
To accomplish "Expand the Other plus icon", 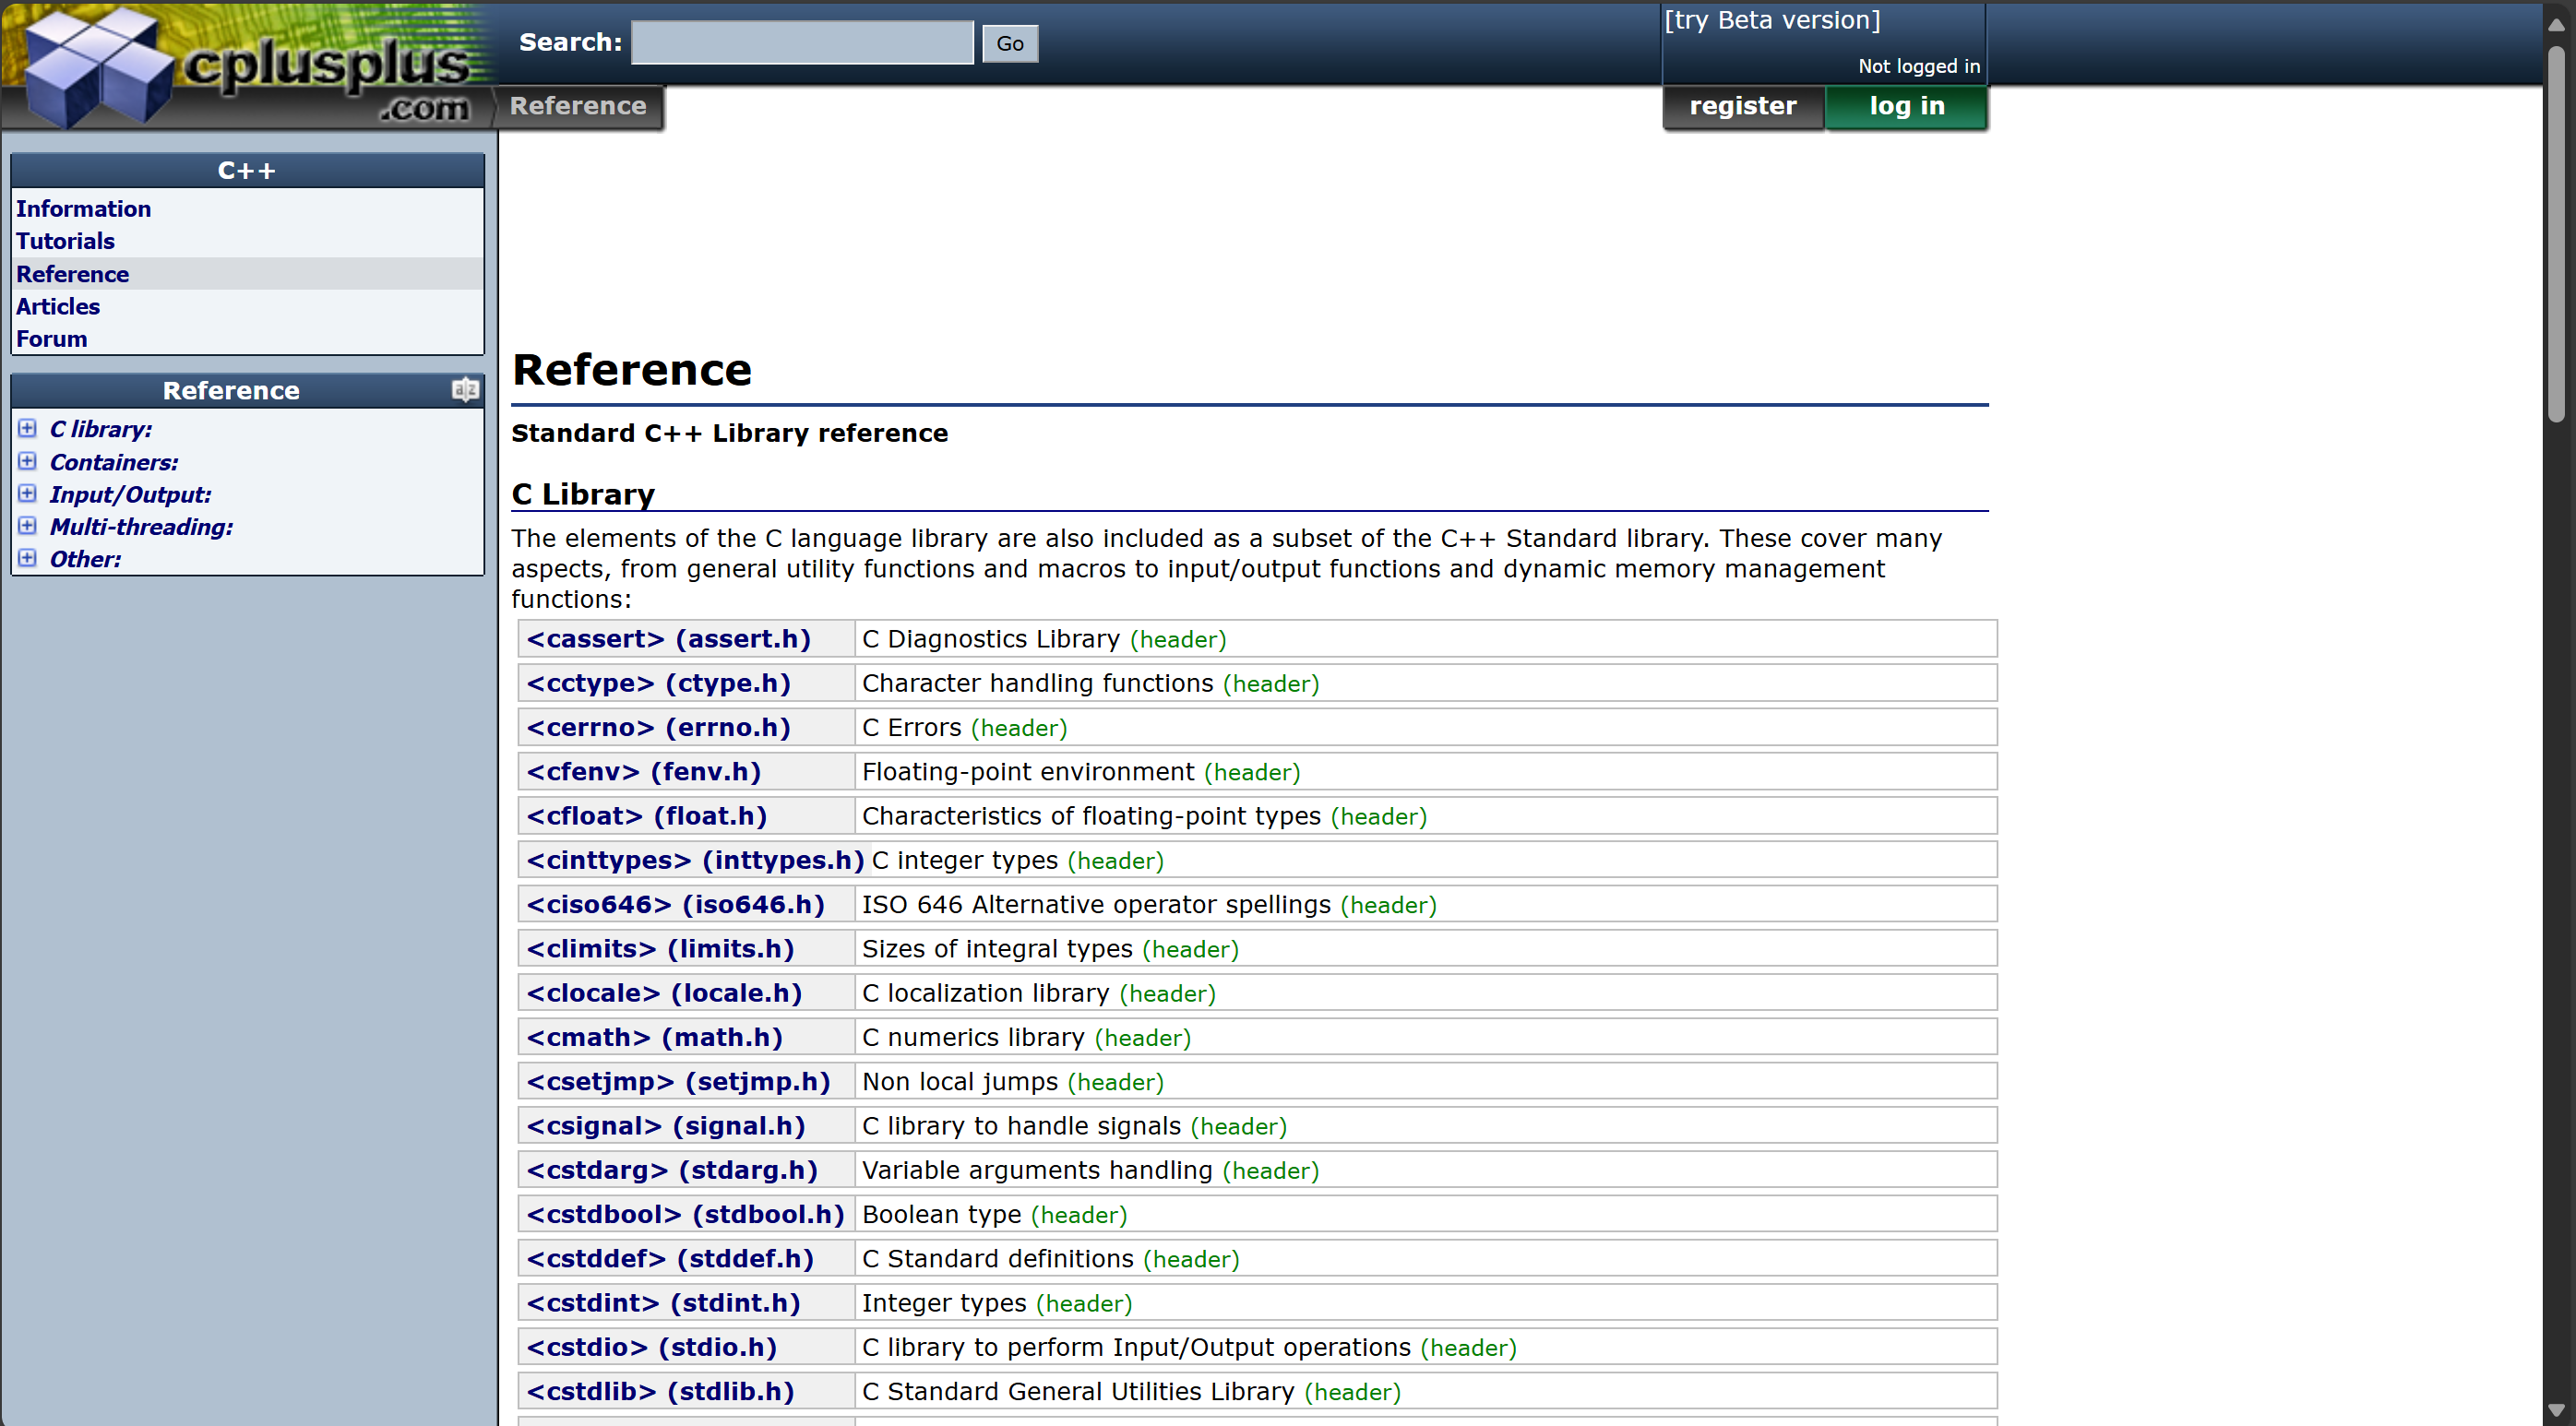I will (x=28, y=558).
